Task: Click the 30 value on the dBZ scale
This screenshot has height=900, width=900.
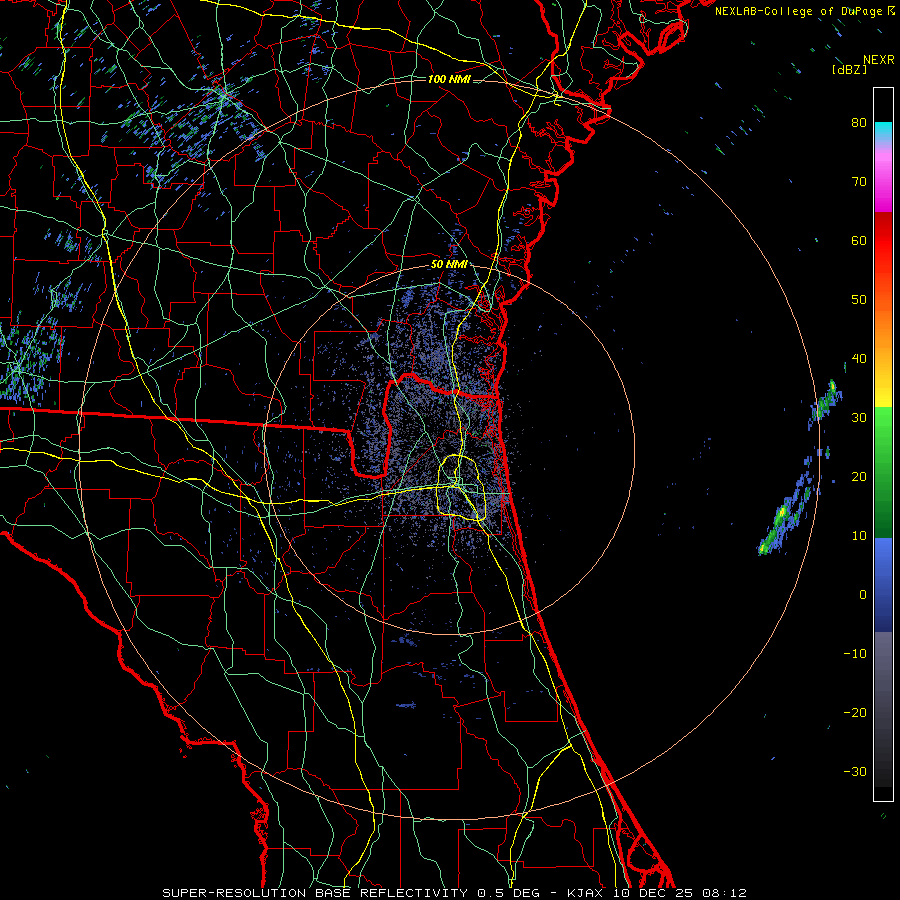Action: coord(859,417)
